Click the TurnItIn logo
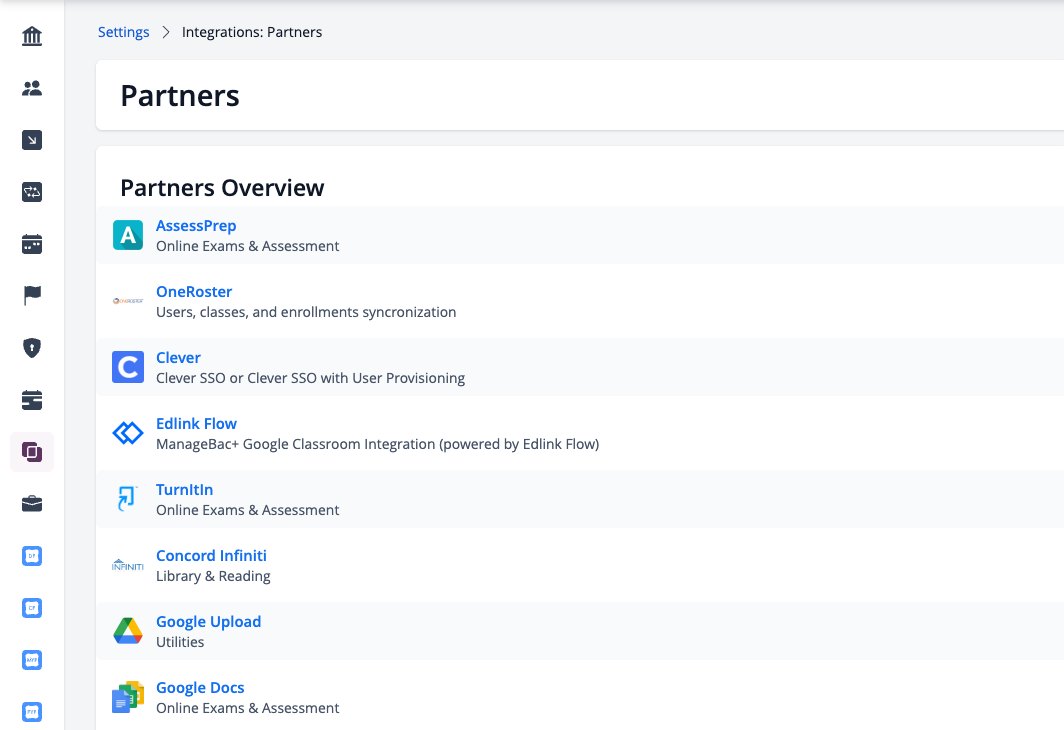Image resolution: width=1064 pixels, height=730 pixels. [127, 499]
